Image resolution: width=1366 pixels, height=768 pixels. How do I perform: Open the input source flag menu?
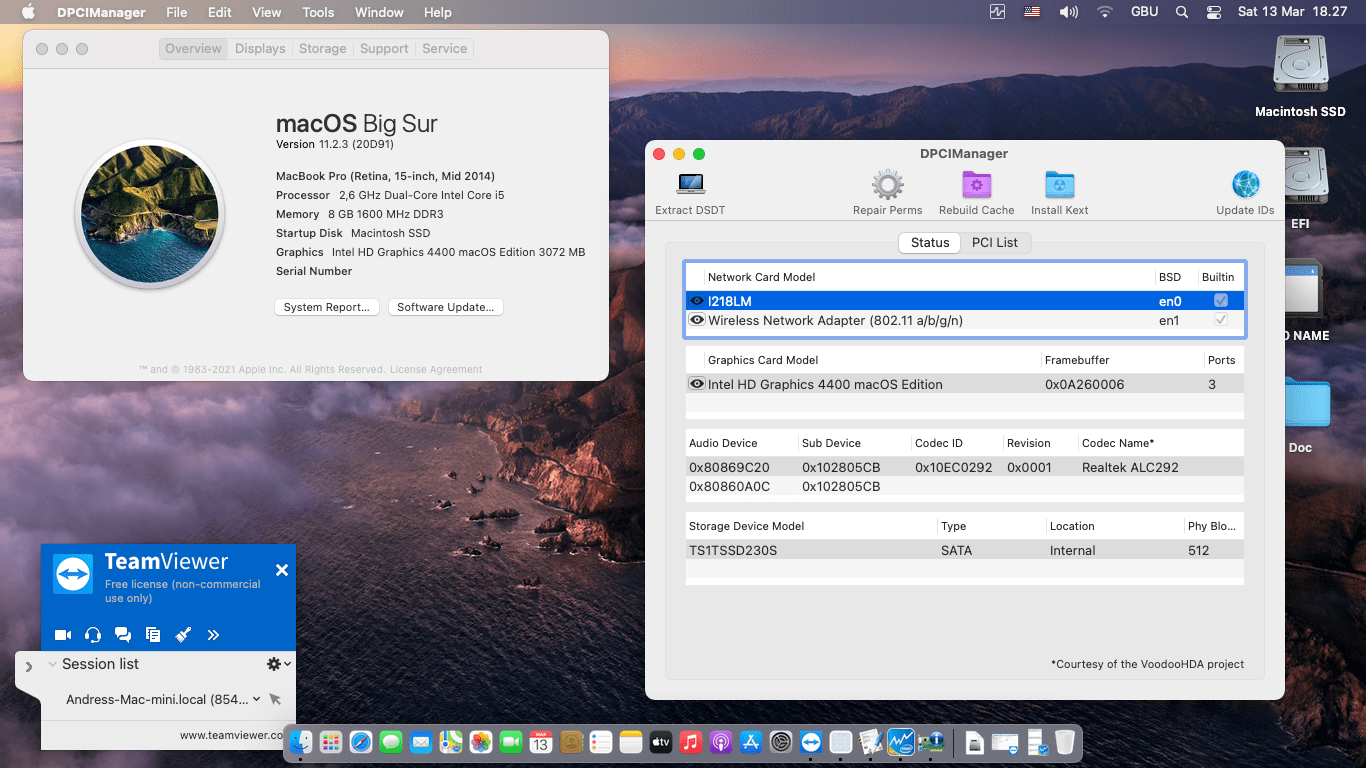tap(1032, 12)
